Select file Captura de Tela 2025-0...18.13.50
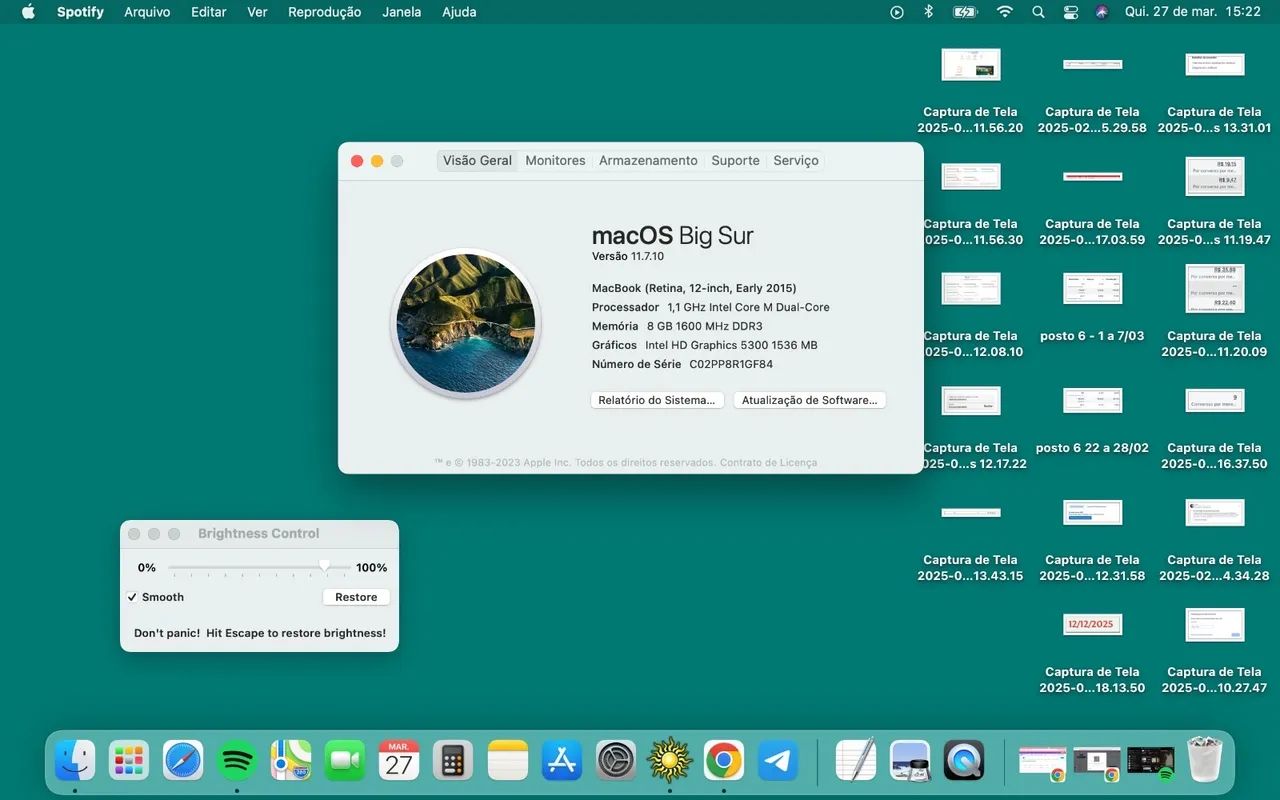 (1092, 651)
